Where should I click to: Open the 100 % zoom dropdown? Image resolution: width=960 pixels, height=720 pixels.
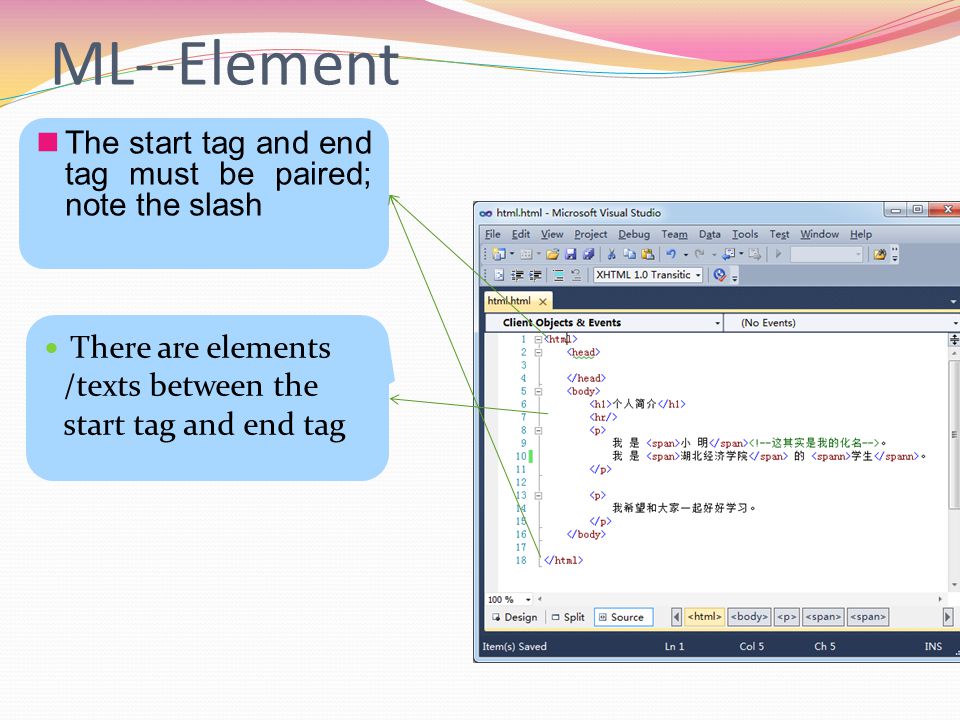pyautogui.click(x=528, y=599)
